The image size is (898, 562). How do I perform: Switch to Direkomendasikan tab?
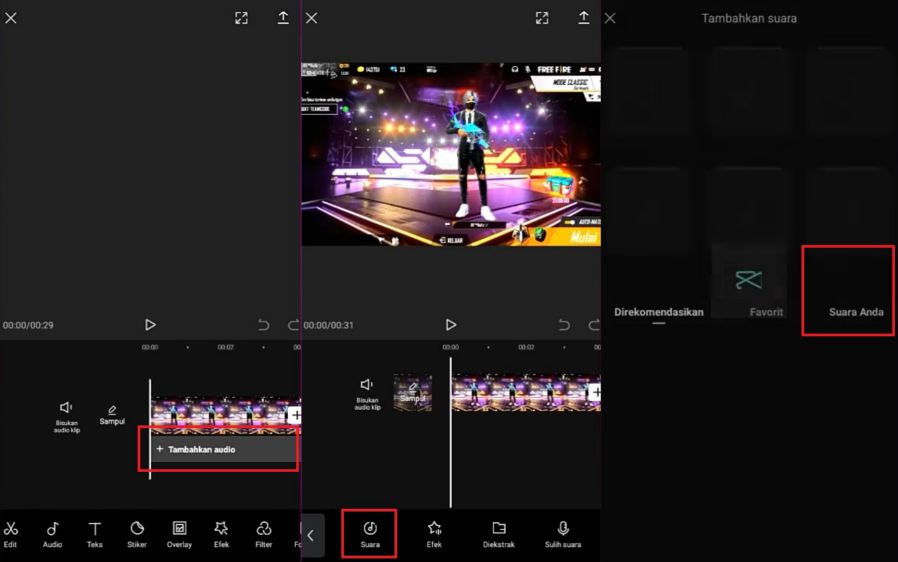click(x=659, y=312)
